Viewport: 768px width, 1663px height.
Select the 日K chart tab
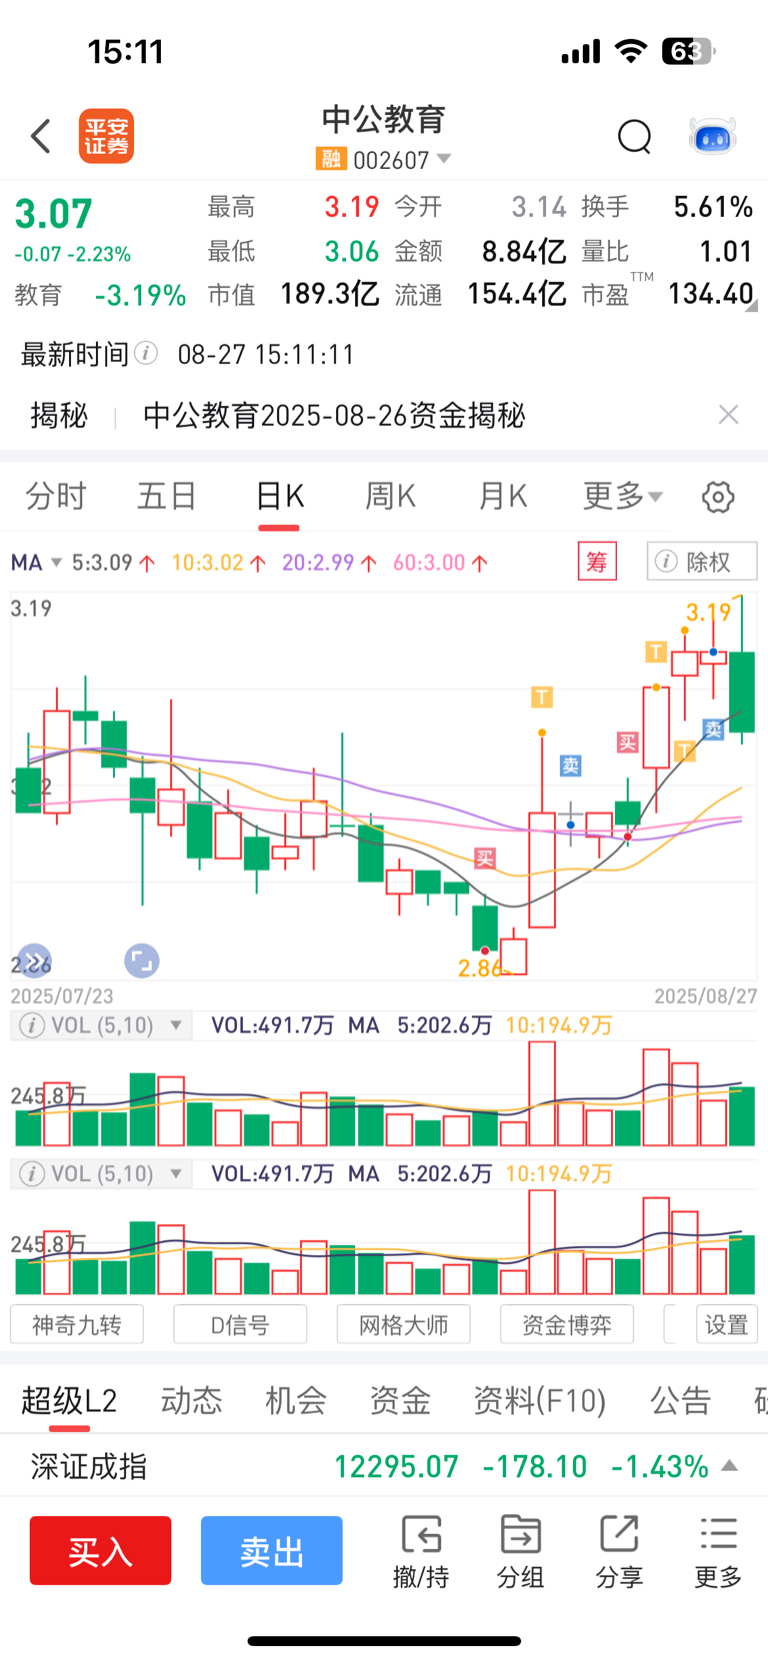coord(279,496)
